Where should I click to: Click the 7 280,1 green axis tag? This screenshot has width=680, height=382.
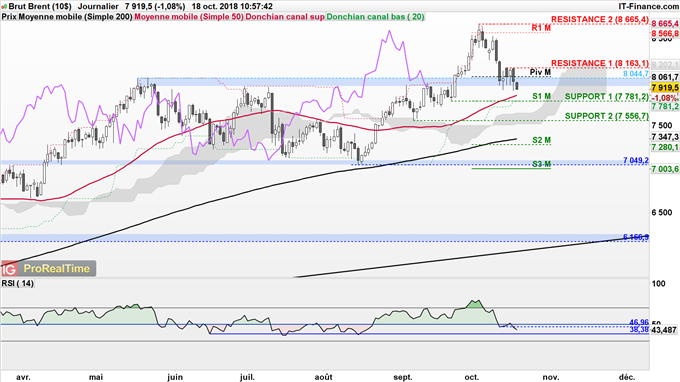tap(665, 147)
